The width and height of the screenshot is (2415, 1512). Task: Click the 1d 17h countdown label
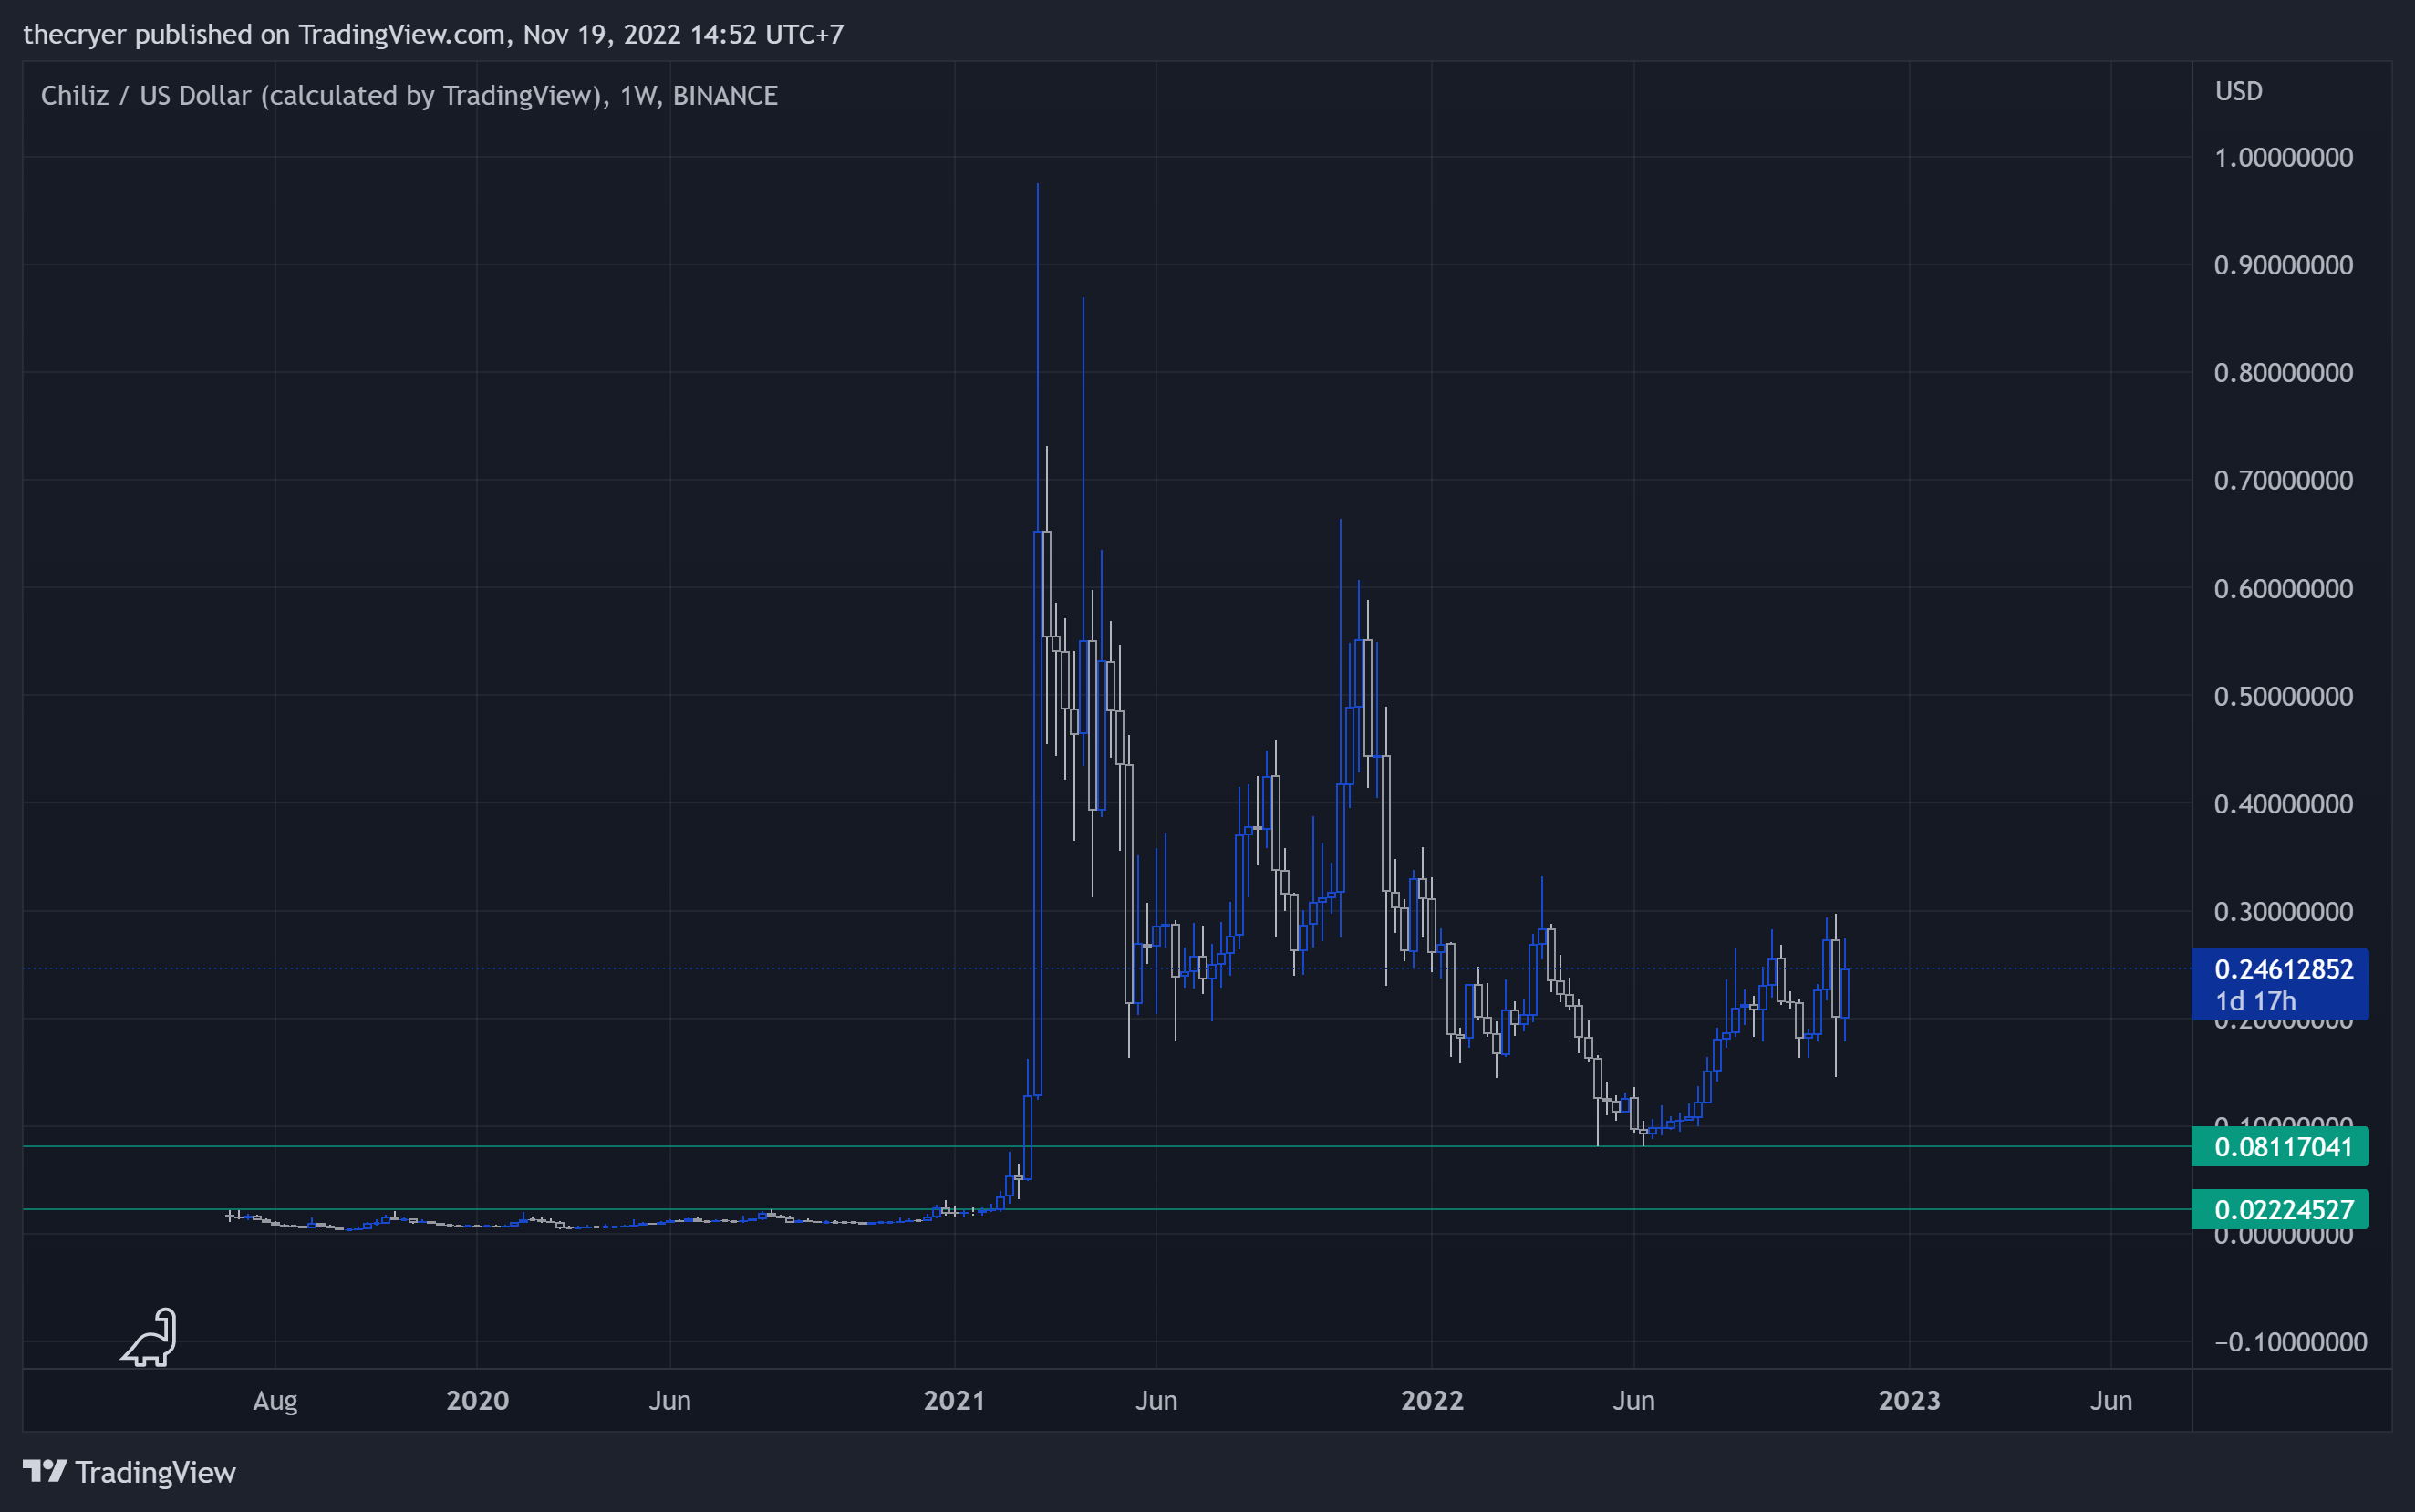(2255, 1001)
